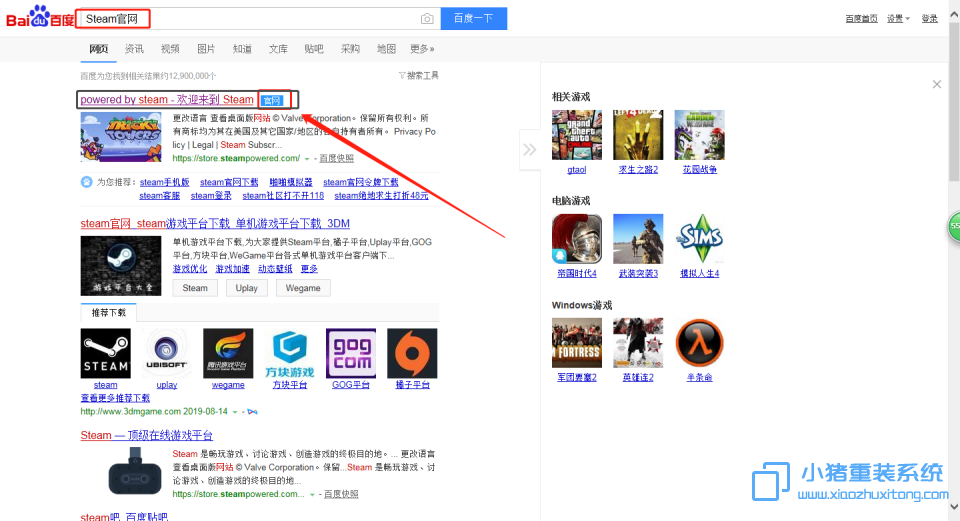This screenshot has height=521, width=960.
Task: Switch to the 视频 tab
Action: coord(170,49)
